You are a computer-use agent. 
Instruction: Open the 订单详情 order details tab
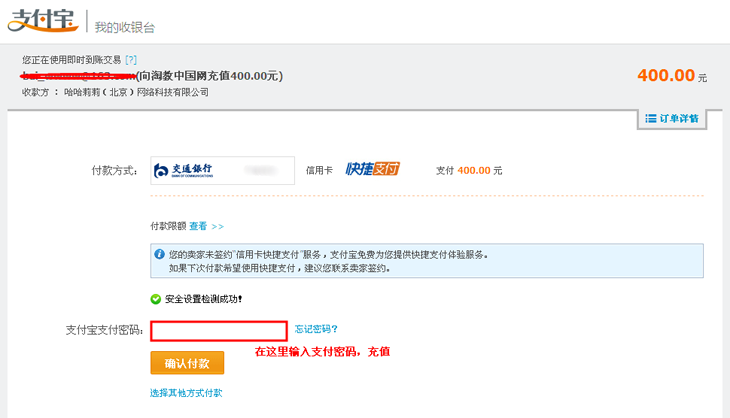(672, 119)
